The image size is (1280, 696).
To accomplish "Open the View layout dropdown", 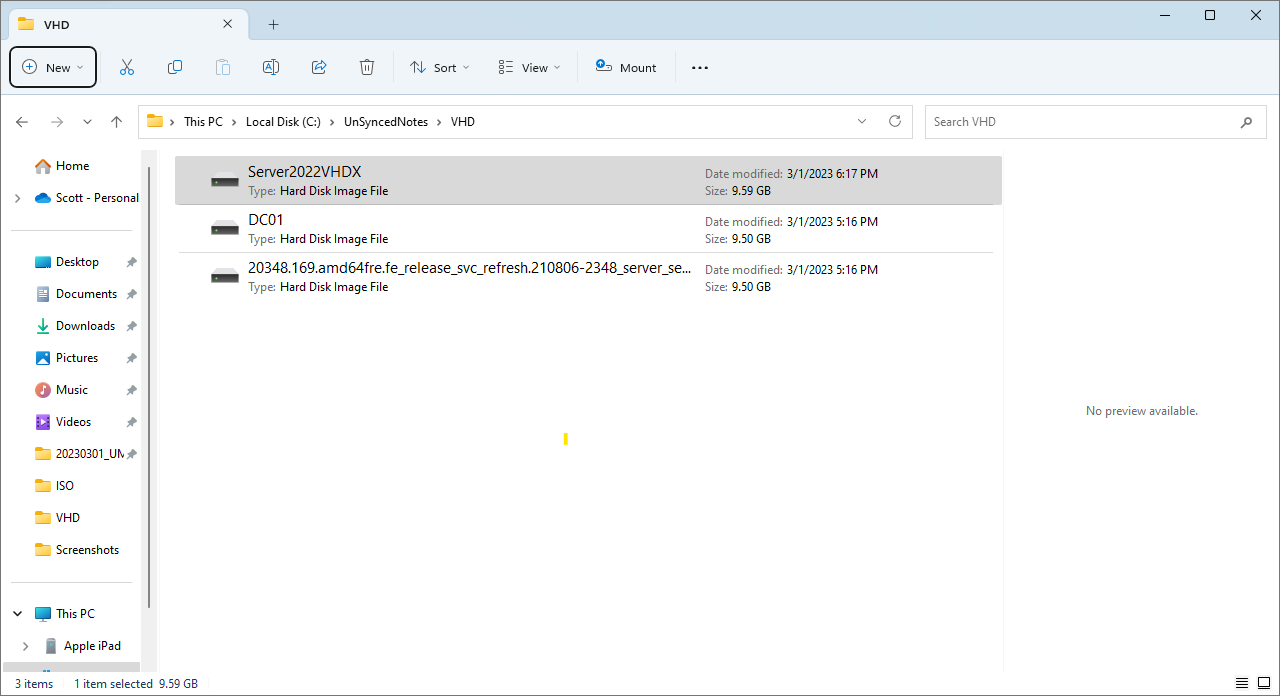I will pos(529,67).
